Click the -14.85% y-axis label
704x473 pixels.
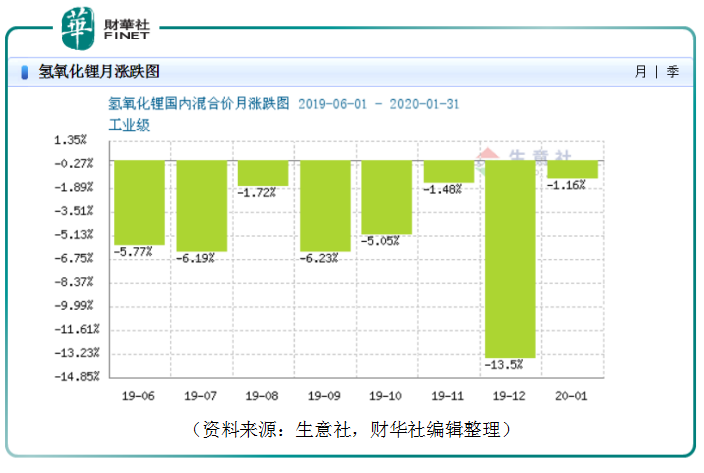click(77, 377)
